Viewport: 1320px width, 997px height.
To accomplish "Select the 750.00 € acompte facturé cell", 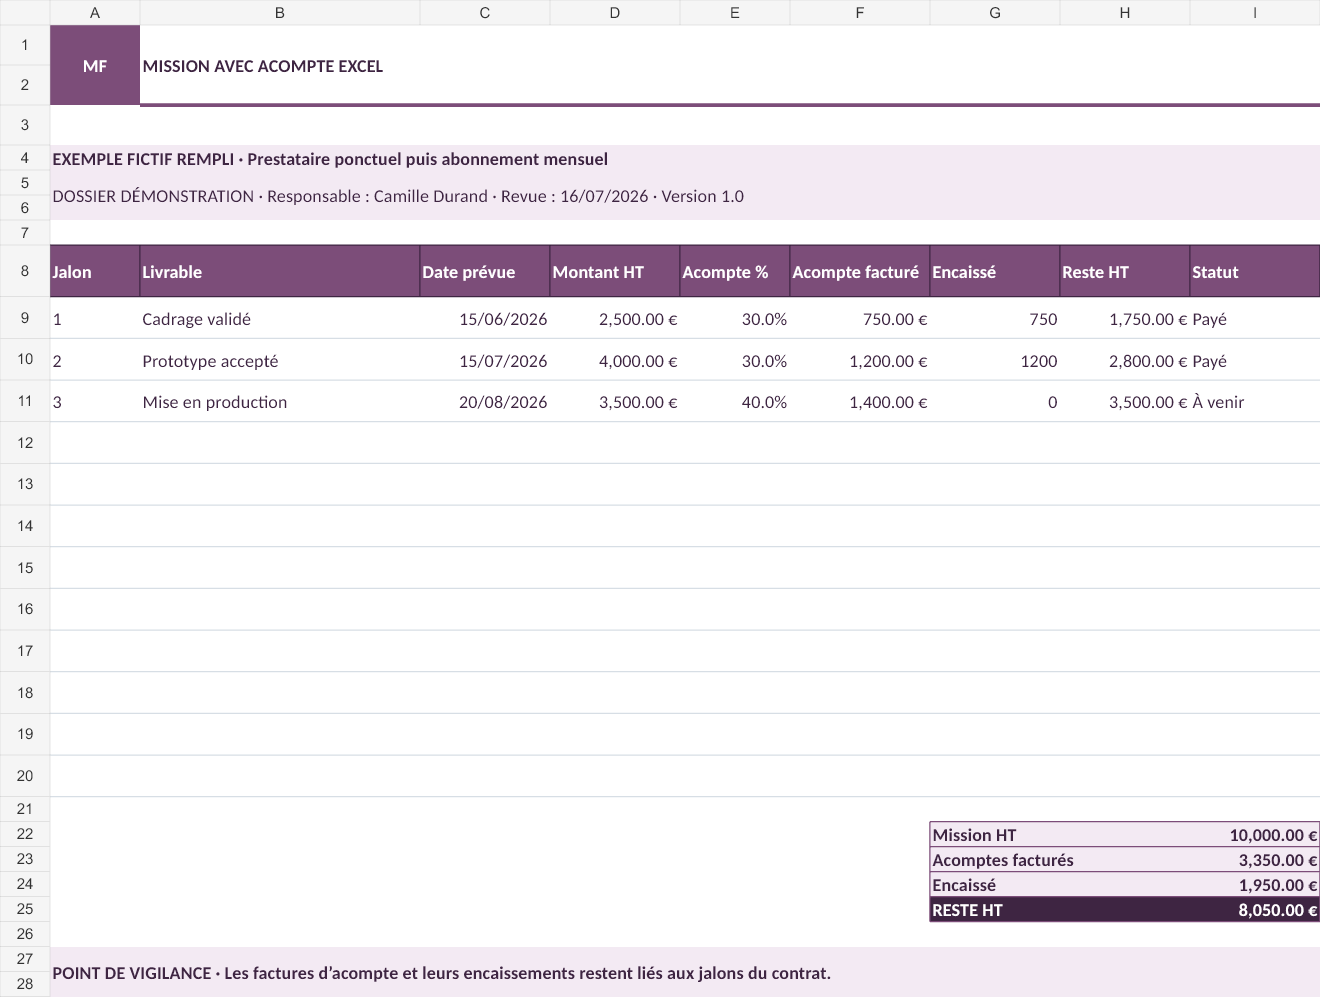I will click(860, 319).
